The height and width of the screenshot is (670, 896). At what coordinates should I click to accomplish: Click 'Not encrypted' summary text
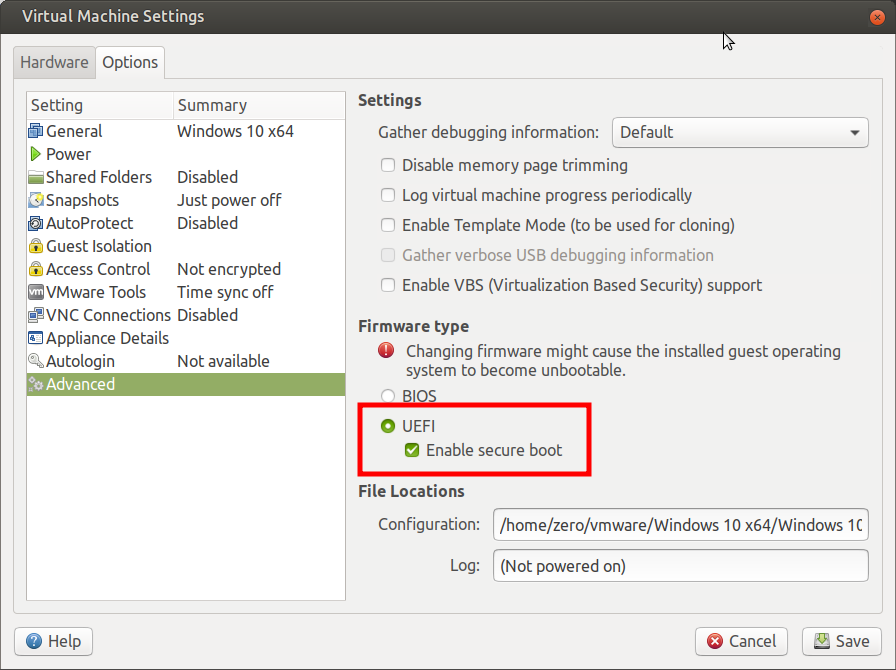229,269
